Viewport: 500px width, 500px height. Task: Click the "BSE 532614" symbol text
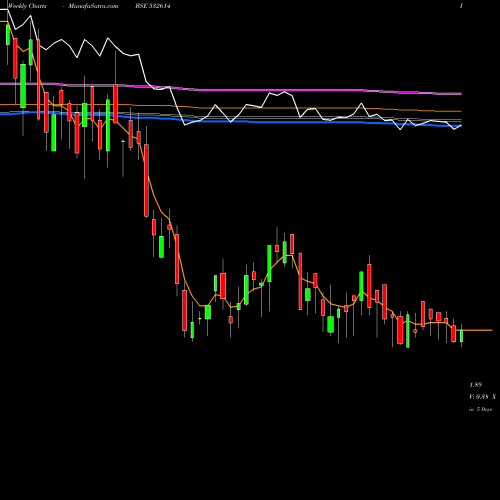coord(153,6)
